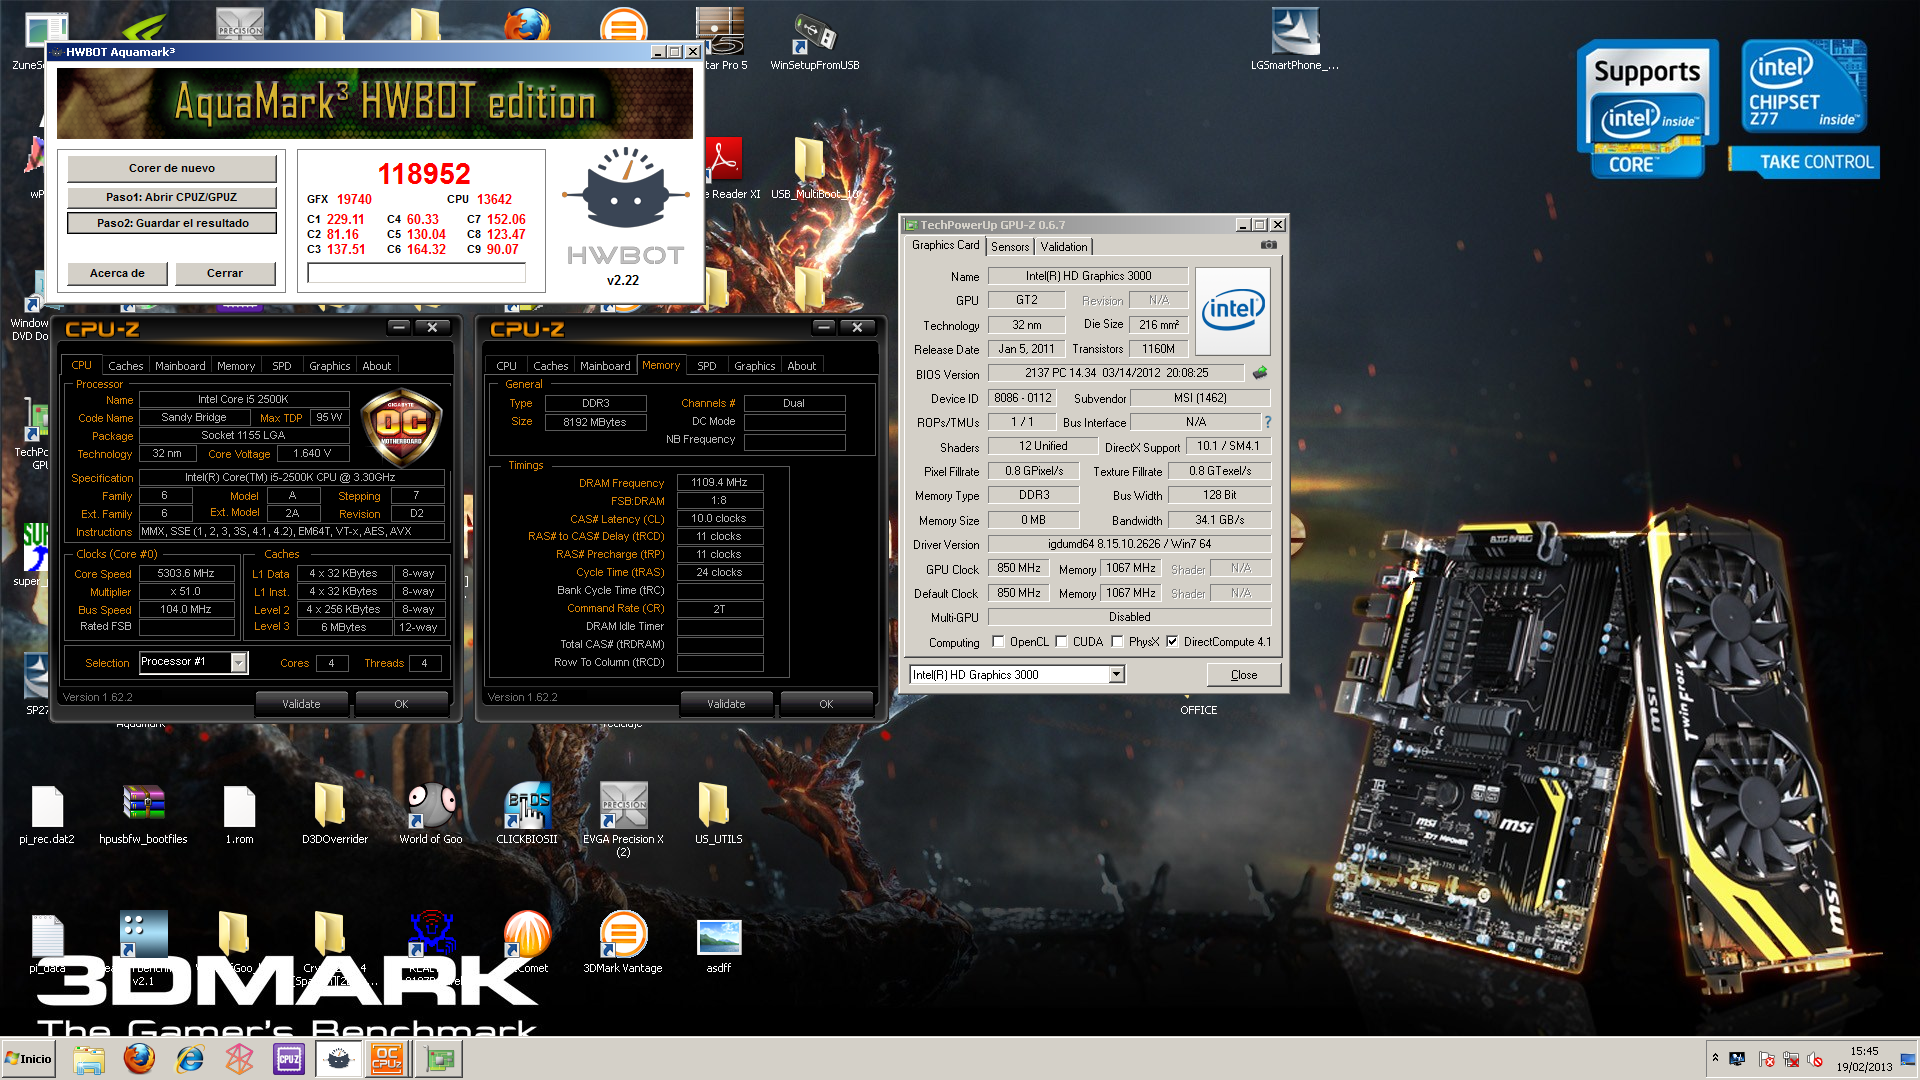Click empty text field in Aquamark results
This screenshot has height=1080, width=1920.
(416, 273)
